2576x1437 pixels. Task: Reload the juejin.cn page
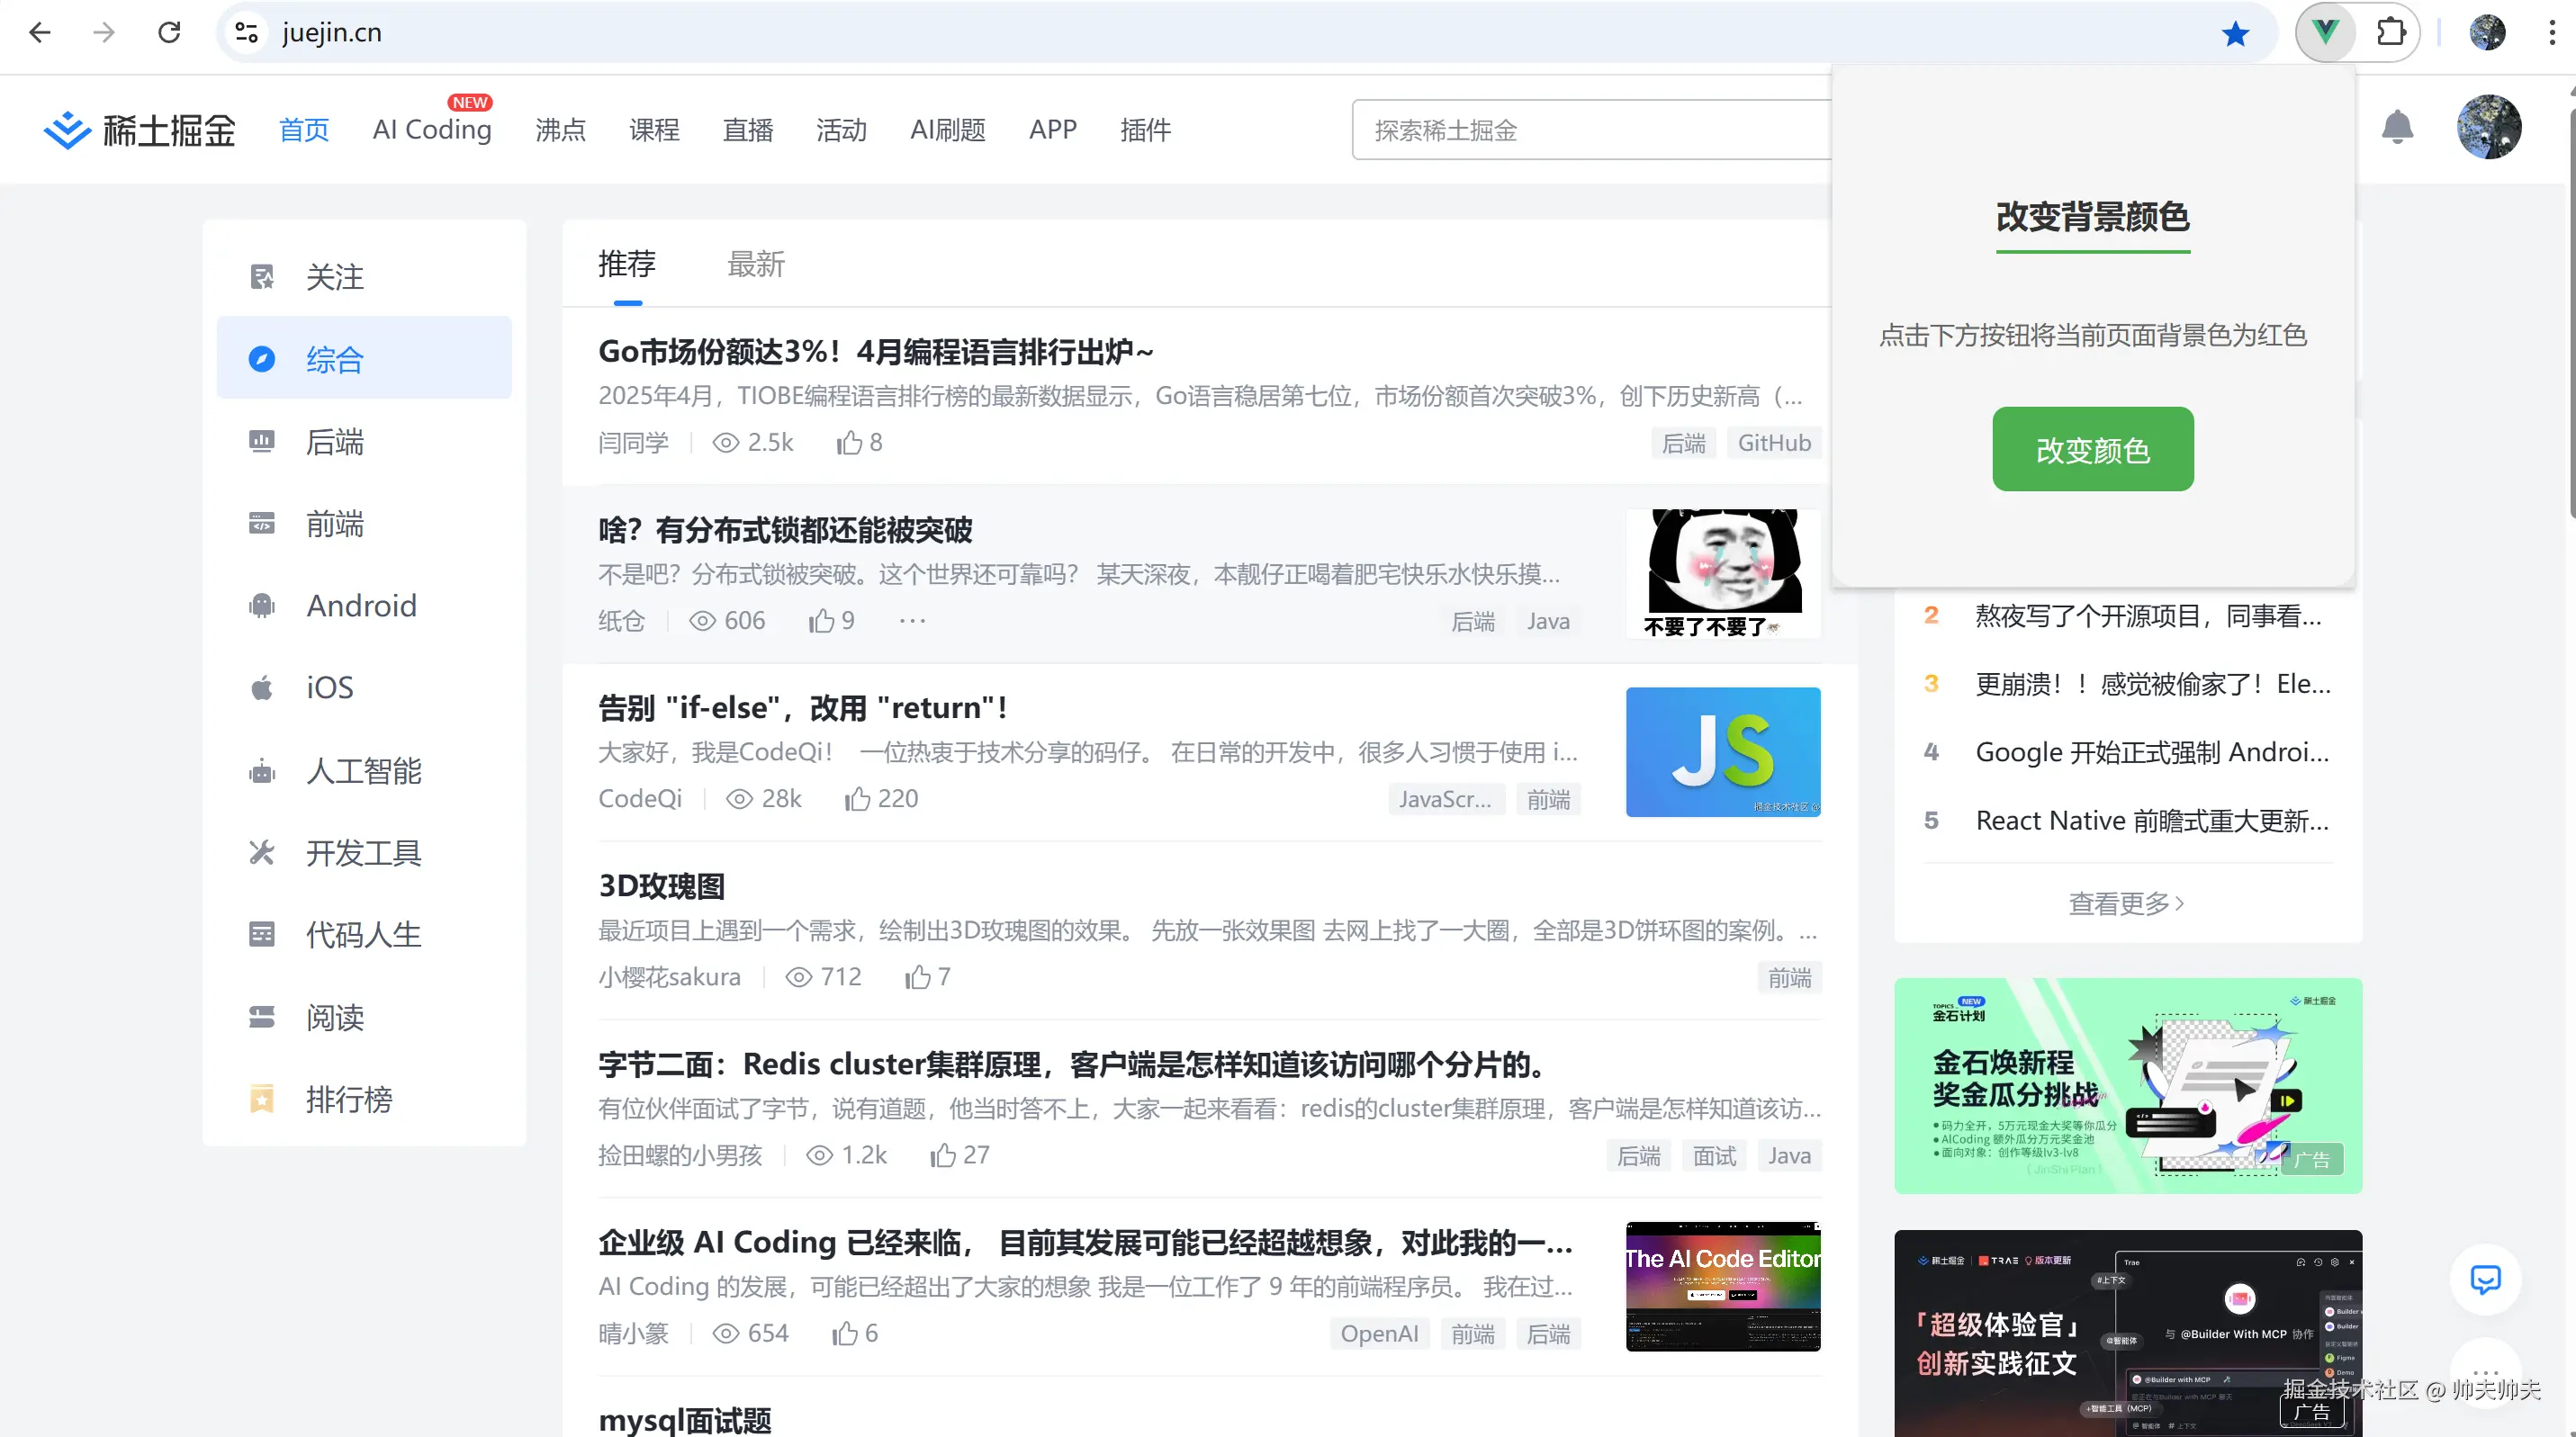[x=169, y=33]
